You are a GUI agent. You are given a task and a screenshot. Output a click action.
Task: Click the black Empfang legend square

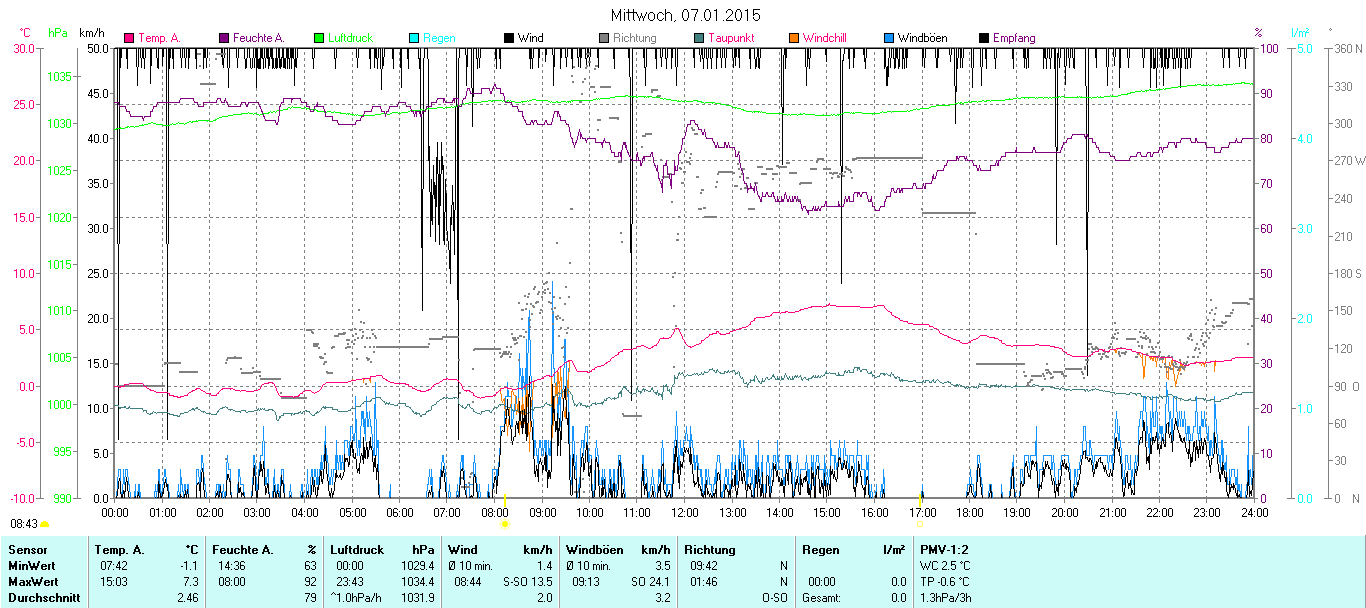[x=984, y=38]
